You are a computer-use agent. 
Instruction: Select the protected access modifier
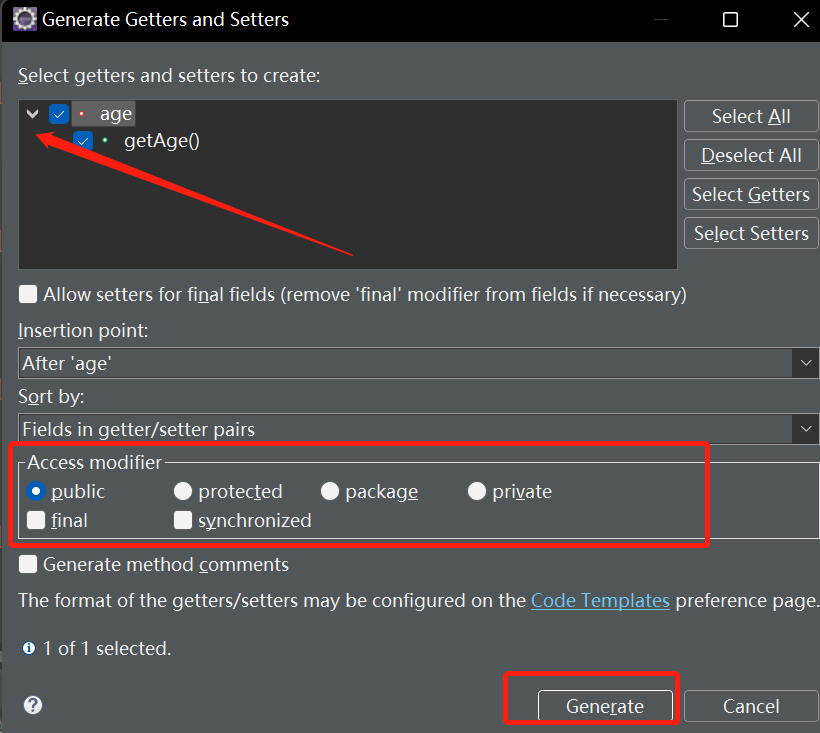183,491
